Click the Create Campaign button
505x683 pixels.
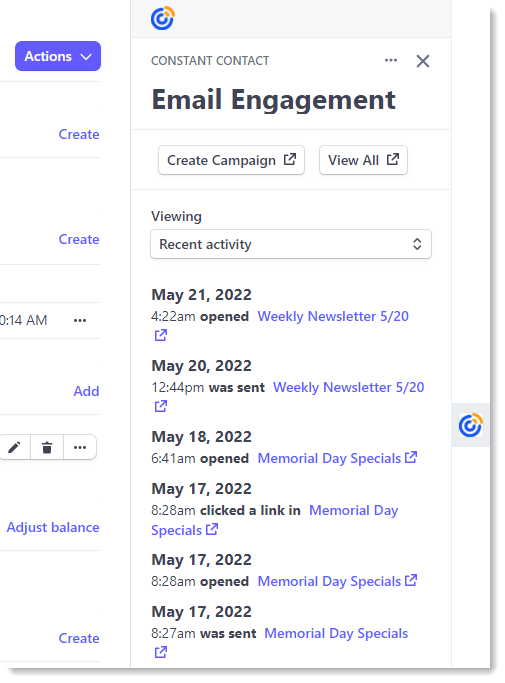[x=231, y=160]
